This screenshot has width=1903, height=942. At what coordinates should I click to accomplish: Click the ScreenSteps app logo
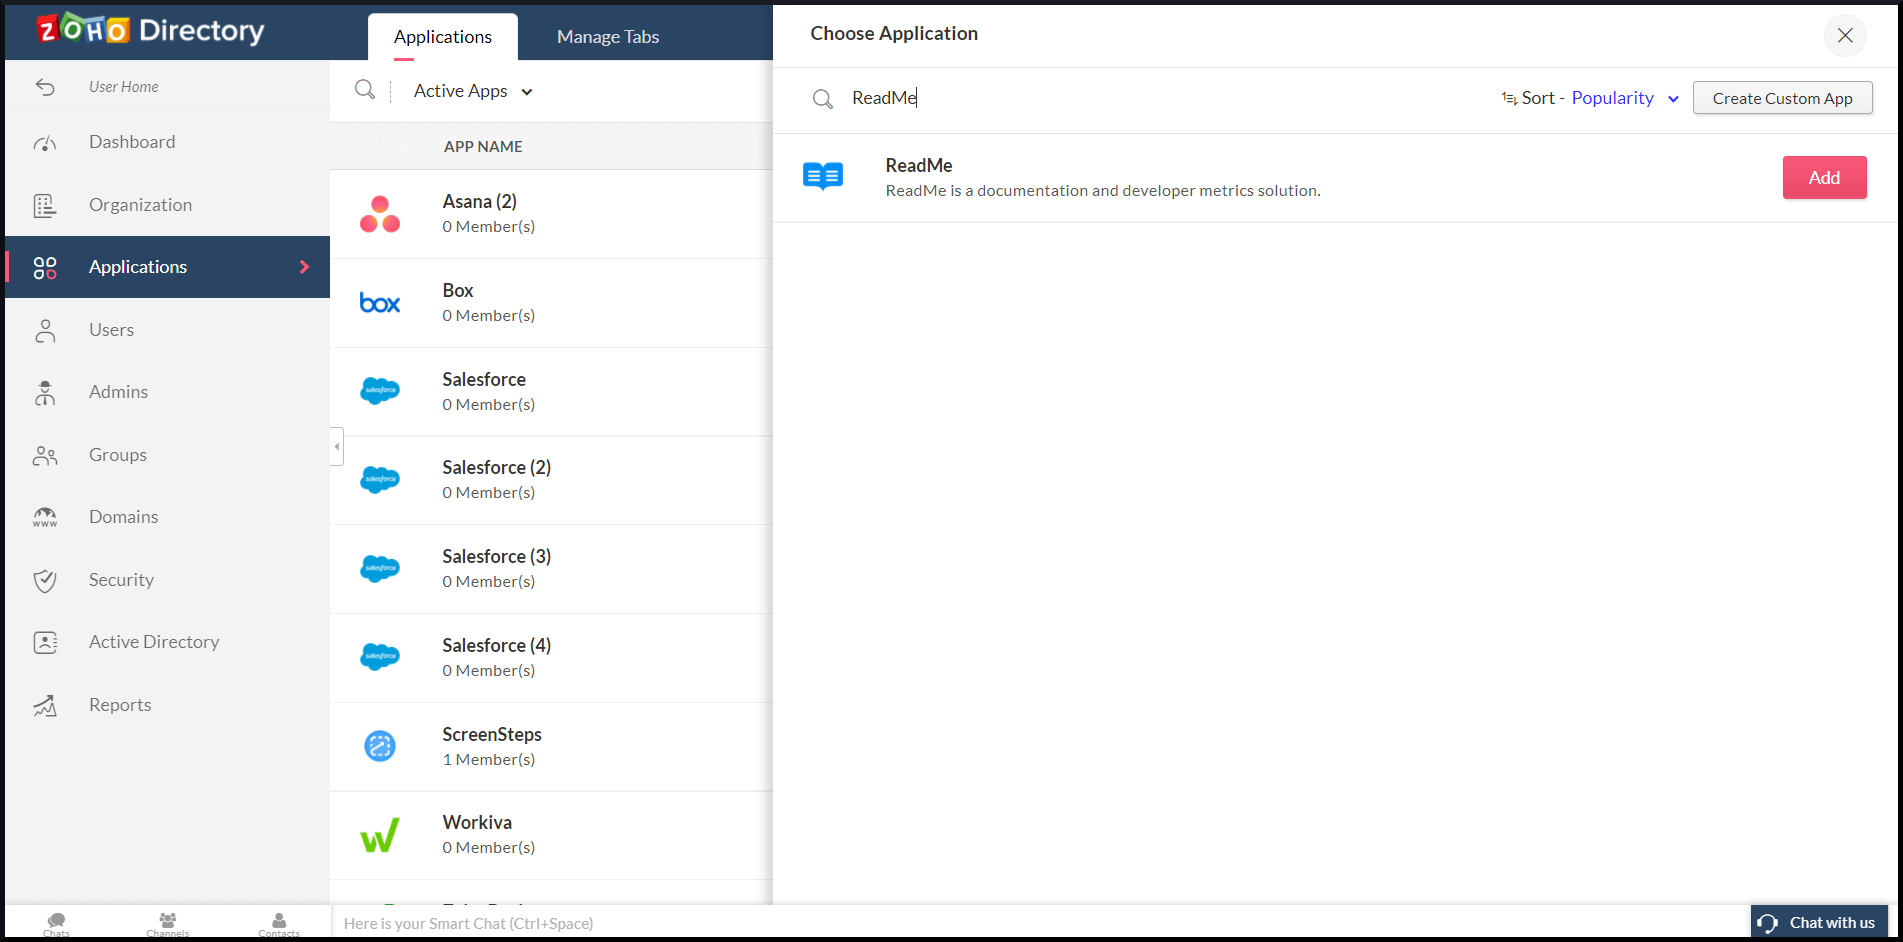(x=380, y=746)
